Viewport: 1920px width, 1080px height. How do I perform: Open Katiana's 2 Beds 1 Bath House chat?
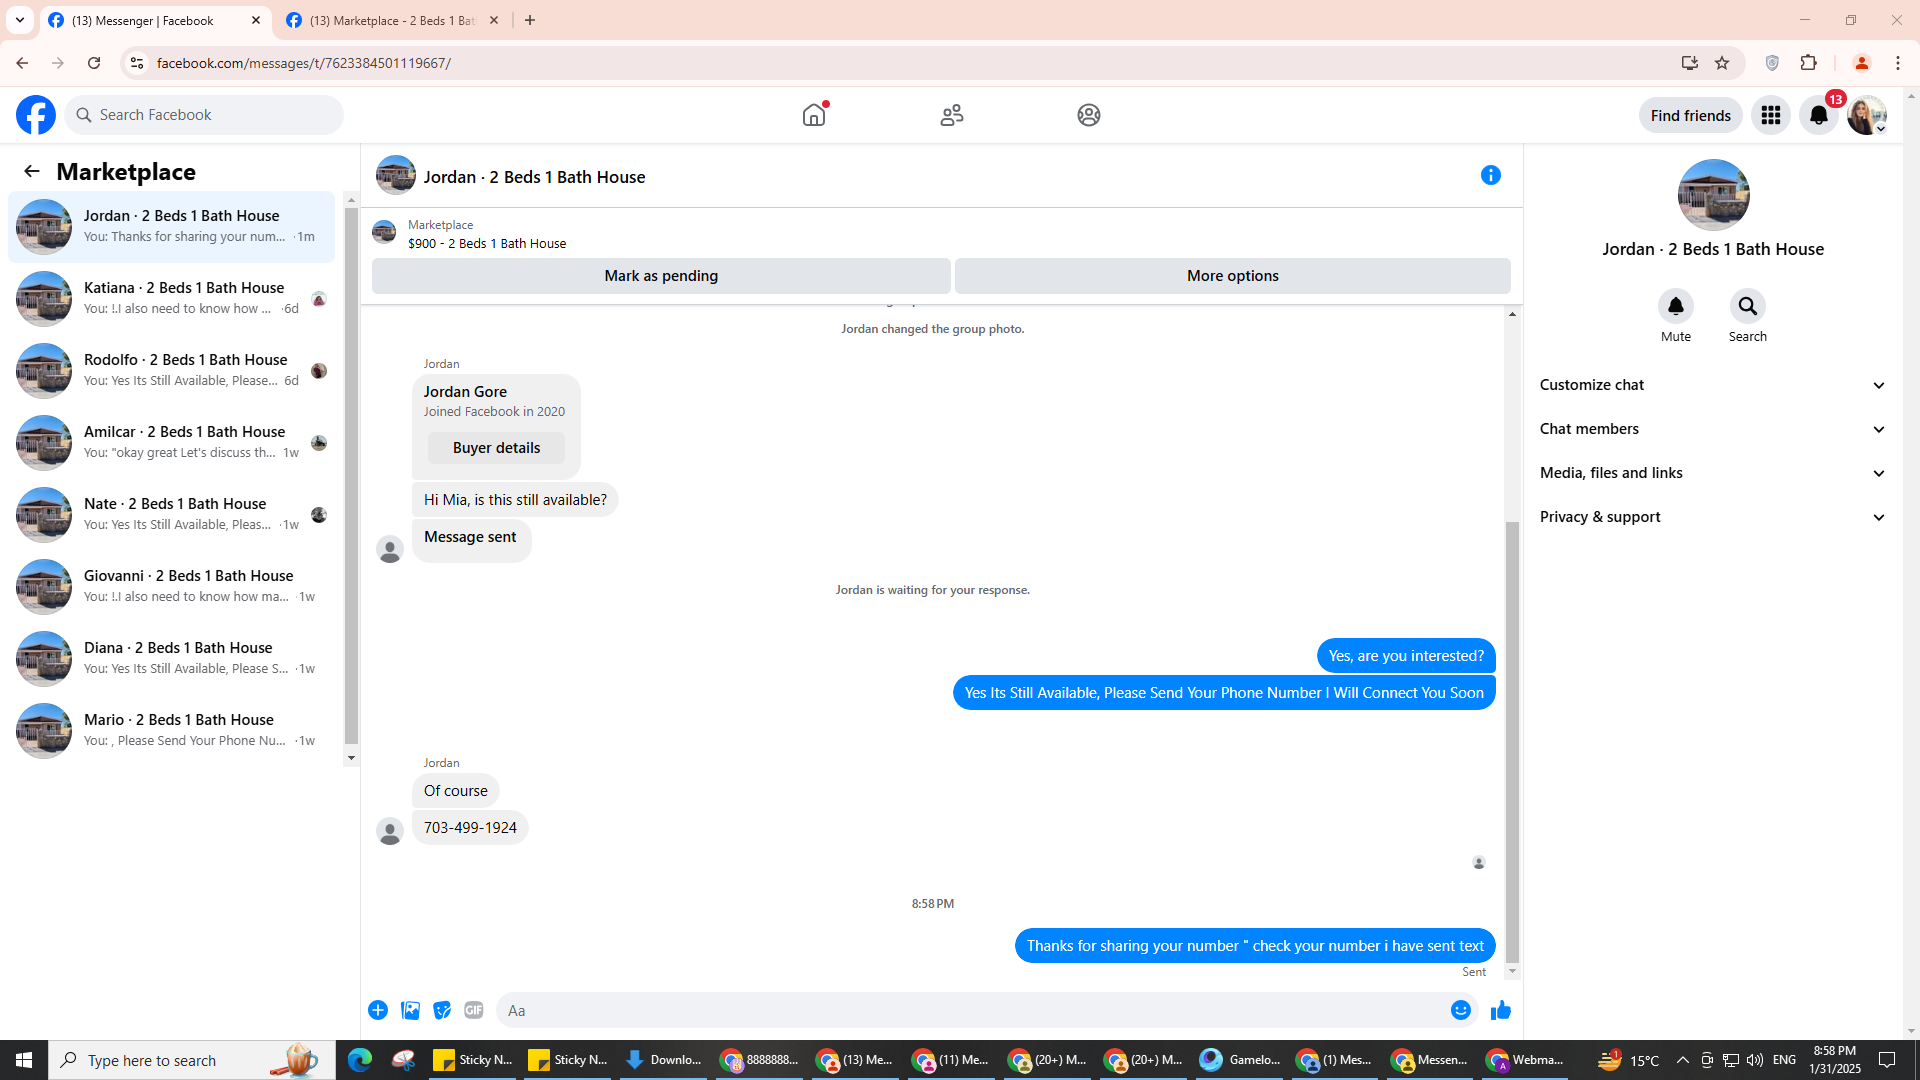pos(172,299)
